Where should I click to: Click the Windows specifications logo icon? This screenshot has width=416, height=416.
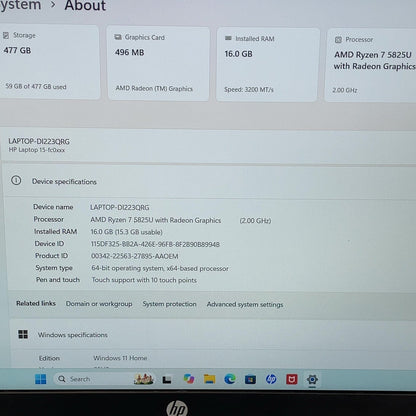pos(23,334)
